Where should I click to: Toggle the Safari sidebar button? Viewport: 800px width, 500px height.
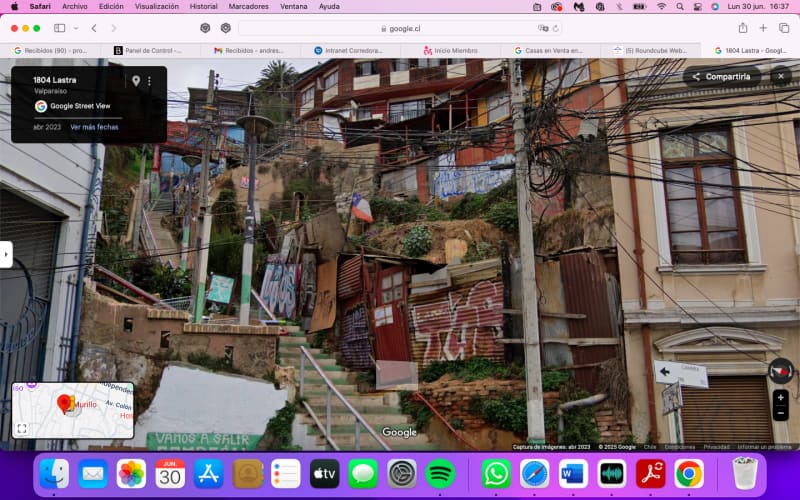[60, 28]
